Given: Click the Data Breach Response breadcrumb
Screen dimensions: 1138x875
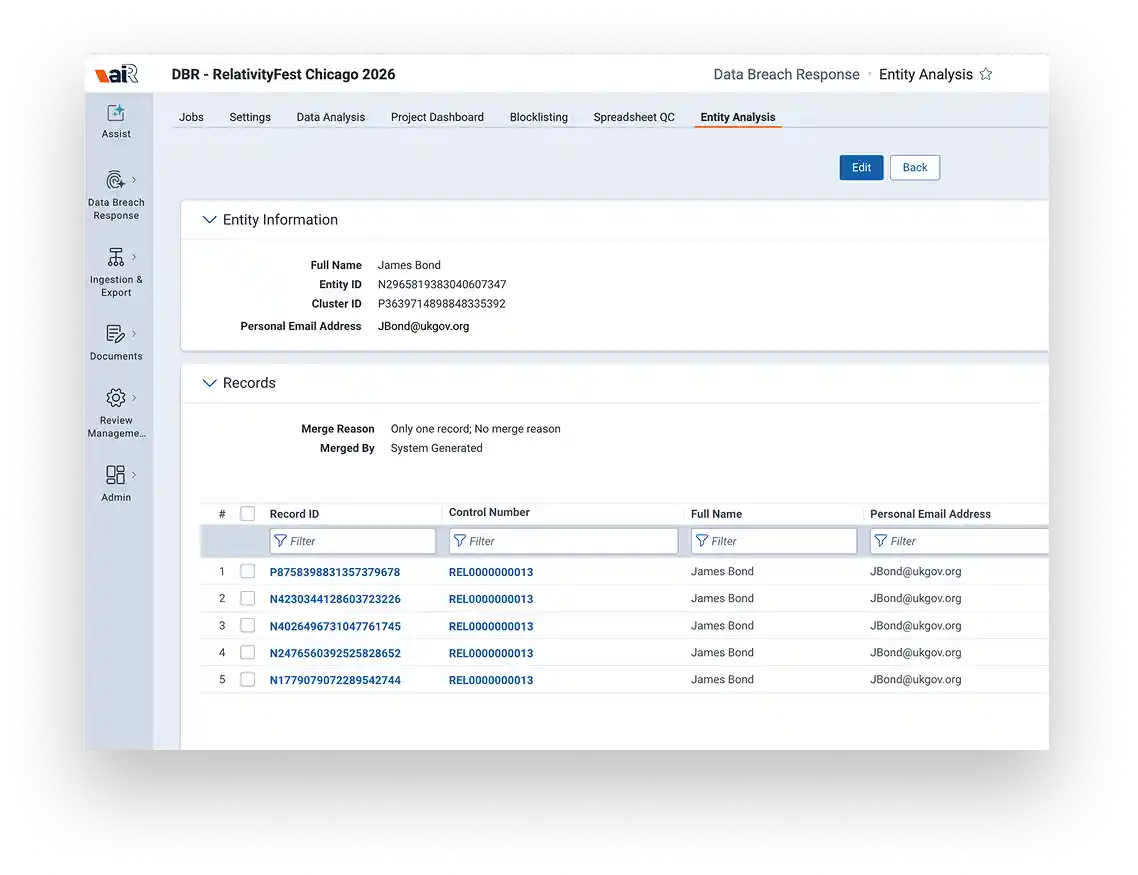Looking at the screenshot, I should (x=786, y=74).
